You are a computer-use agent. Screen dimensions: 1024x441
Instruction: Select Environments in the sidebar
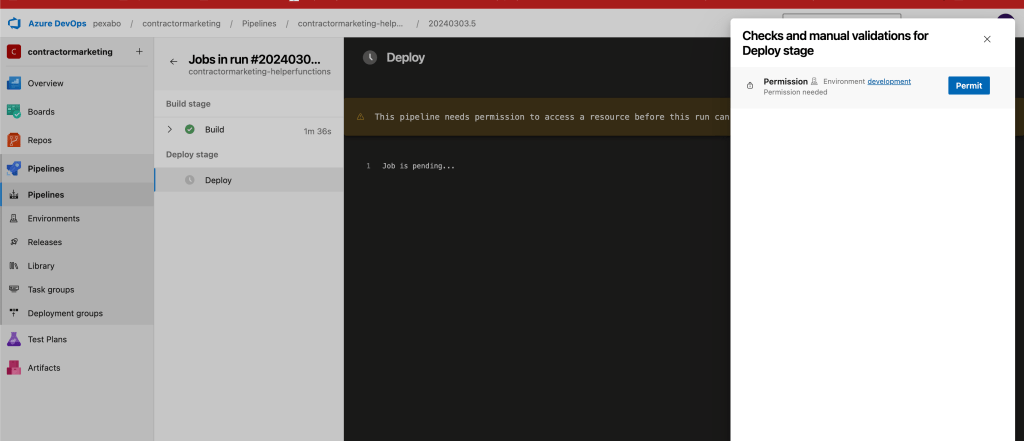point(54,218)
